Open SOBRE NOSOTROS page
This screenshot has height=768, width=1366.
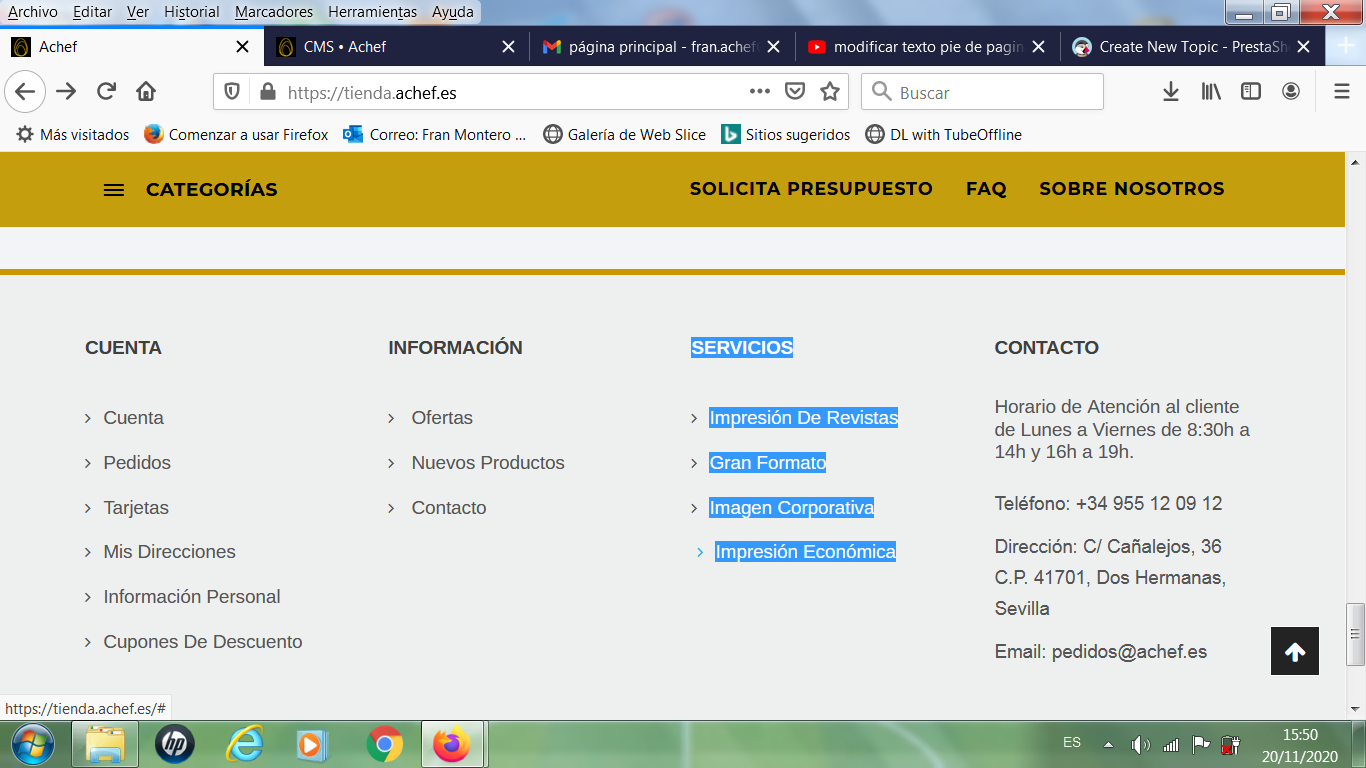pos(1132,189)
